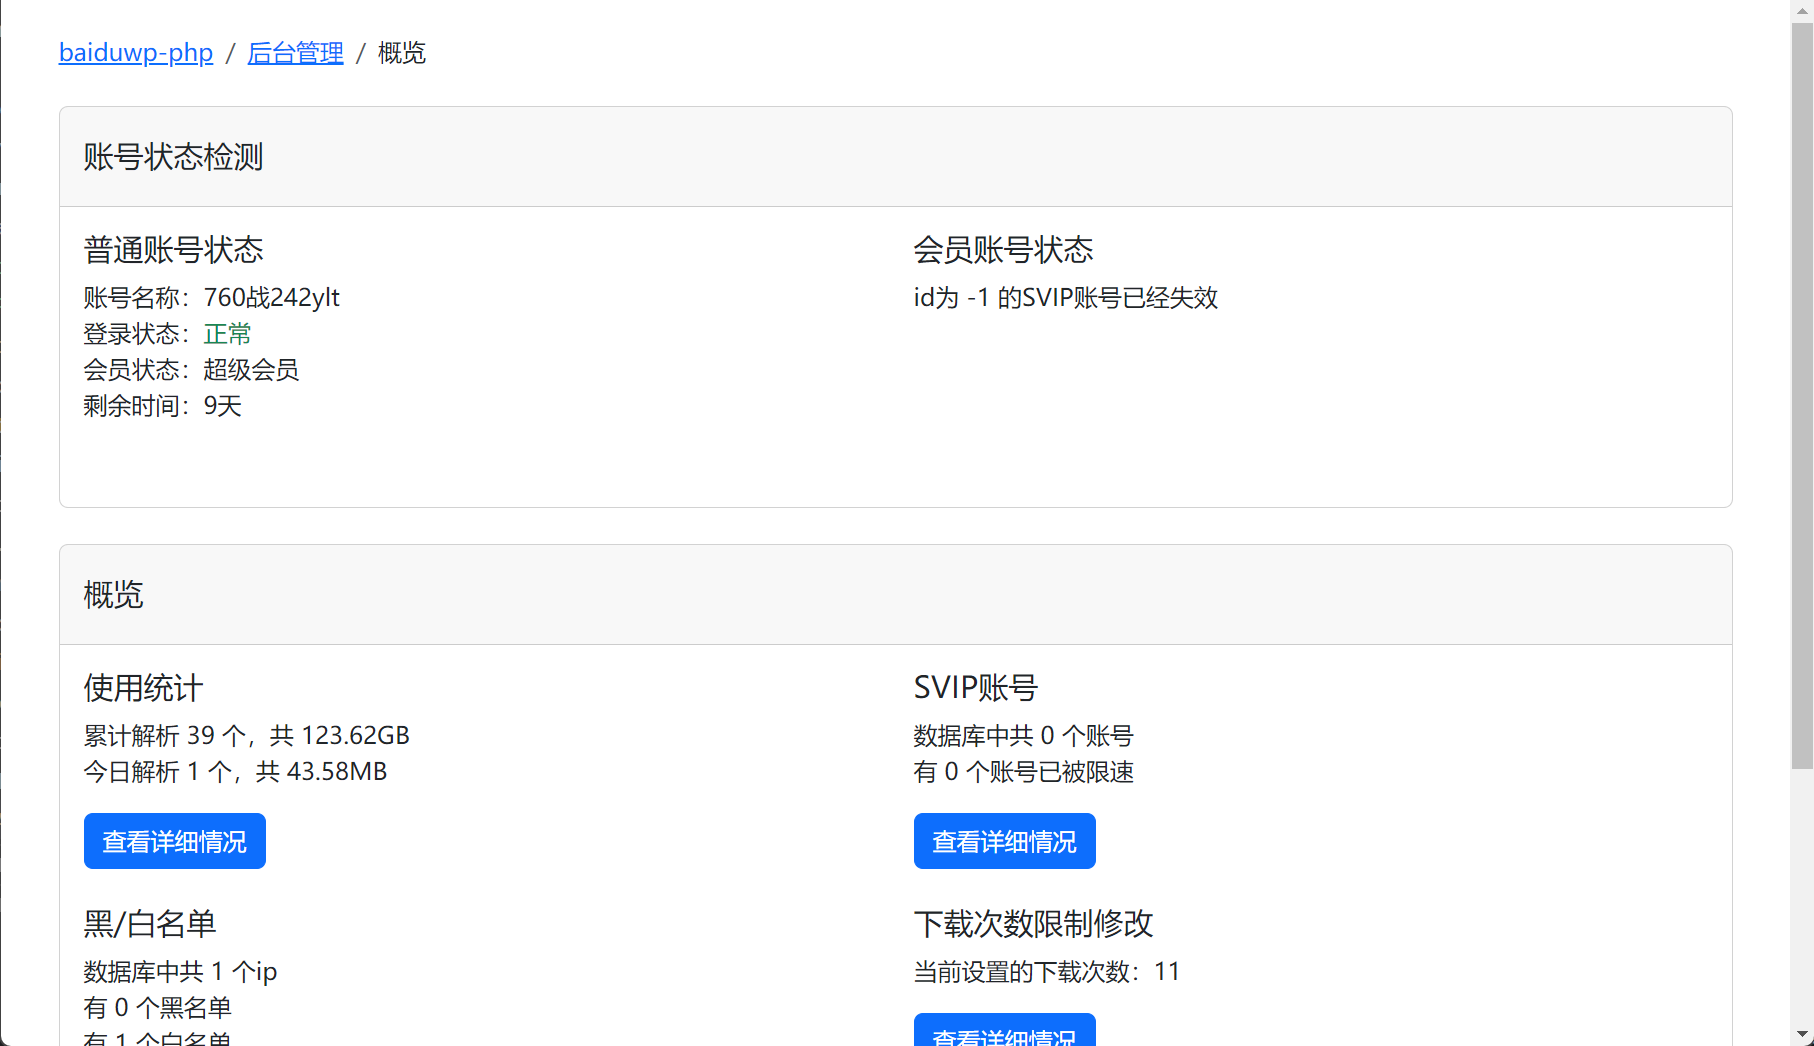Image resolution: width=1814 pixels, height=1046 pixels.
Task: Select the 概览 card header
Action: [x=113, y=595]
